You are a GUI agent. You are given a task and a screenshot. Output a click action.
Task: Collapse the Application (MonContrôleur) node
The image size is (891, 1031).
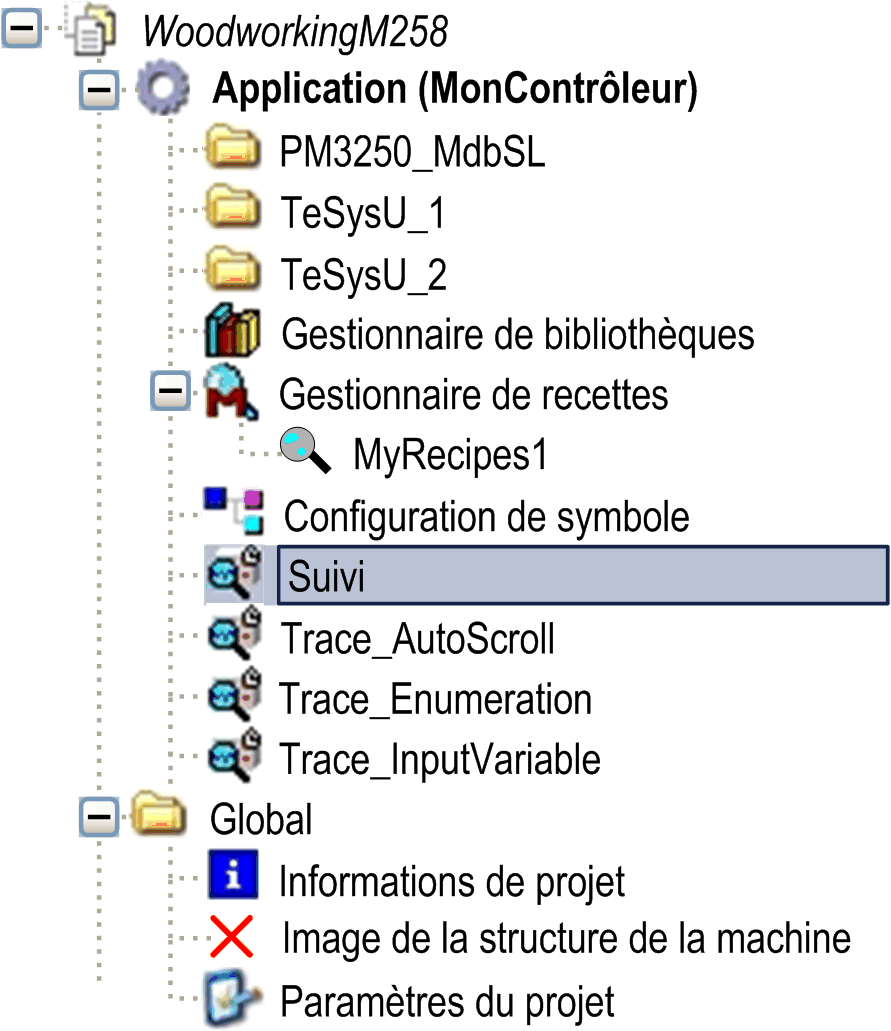pos(98,91)
